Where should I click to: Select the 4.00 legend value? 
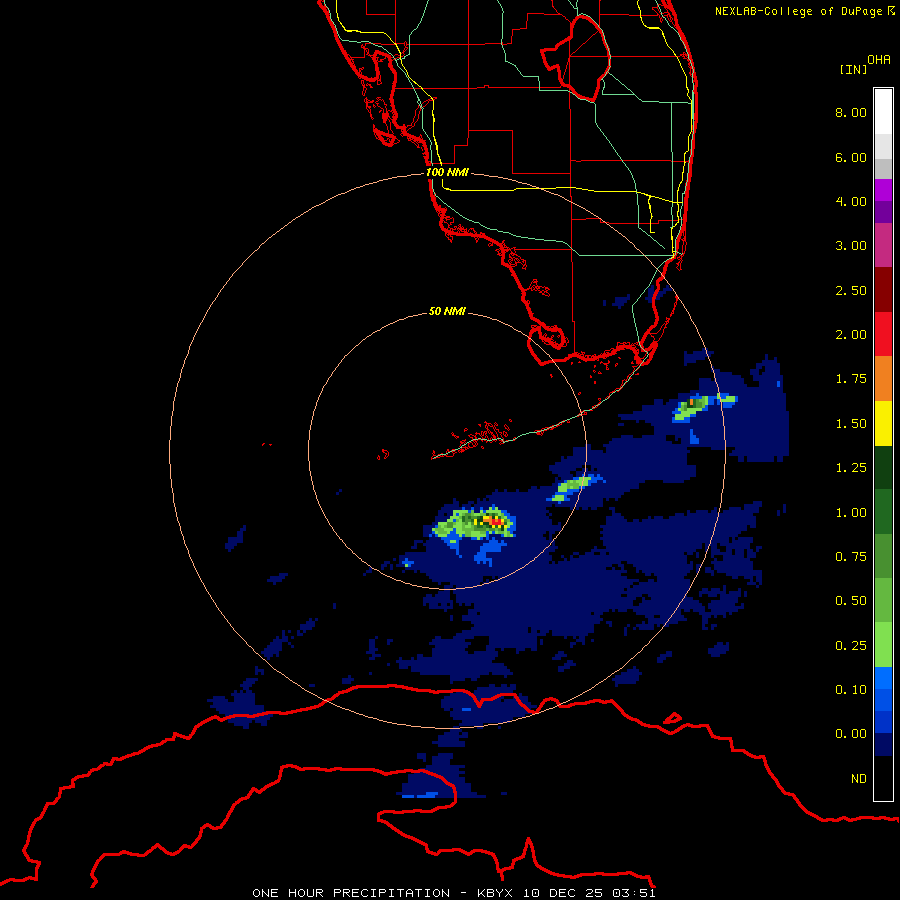[x=851, y=201]
